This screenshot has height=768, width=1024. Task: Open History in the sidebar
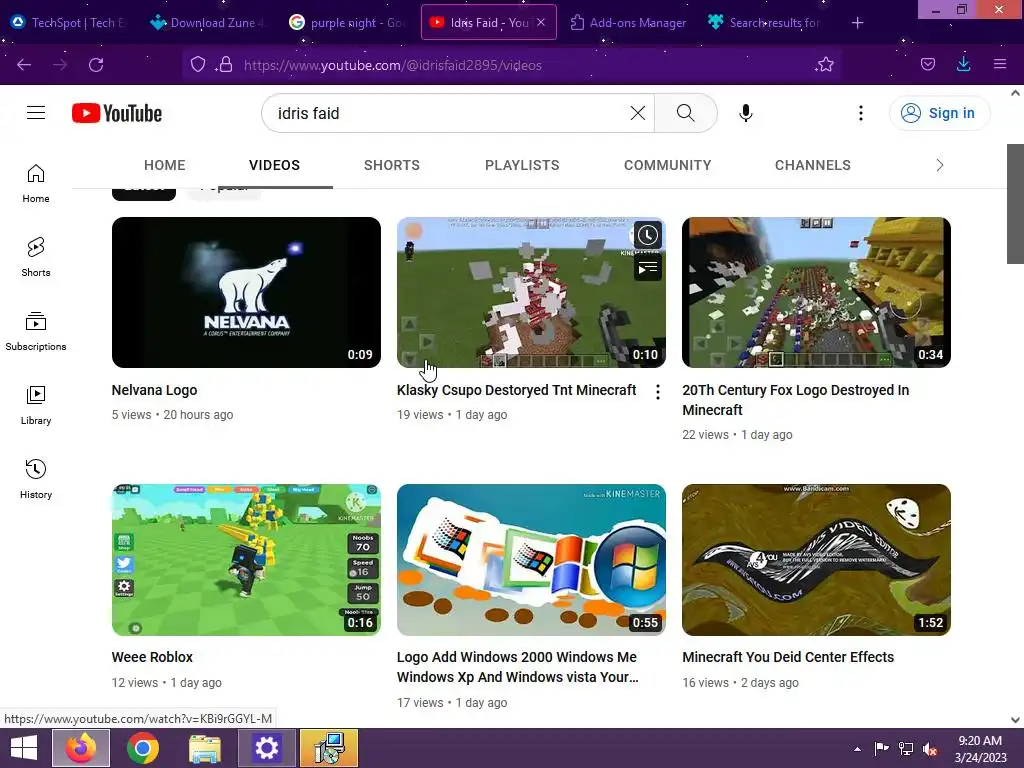(x=36, y=479)
